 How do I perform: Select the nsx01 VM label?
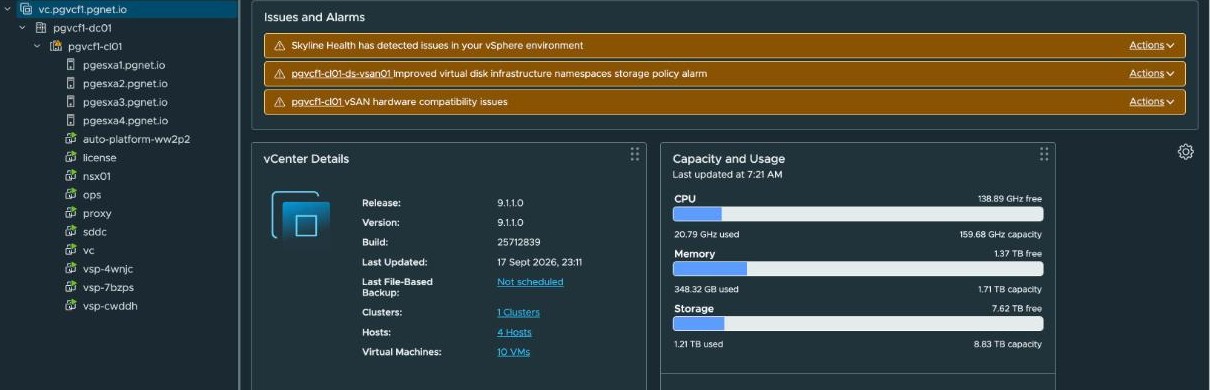point(97,176)
